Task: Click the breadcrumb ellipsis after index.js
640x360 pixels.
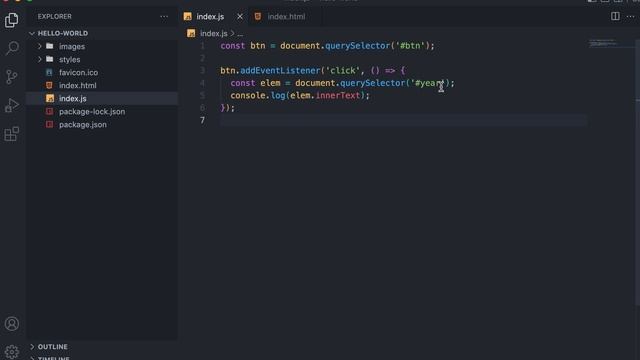Action: 240,34
